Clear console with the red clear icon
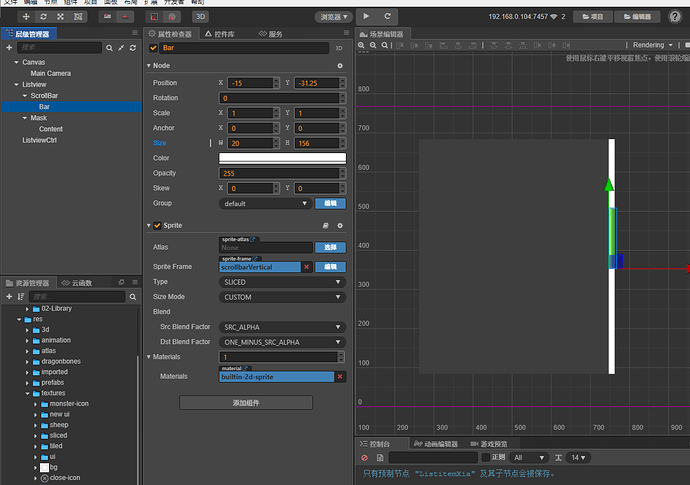690x485 pixels. (365, 457)
